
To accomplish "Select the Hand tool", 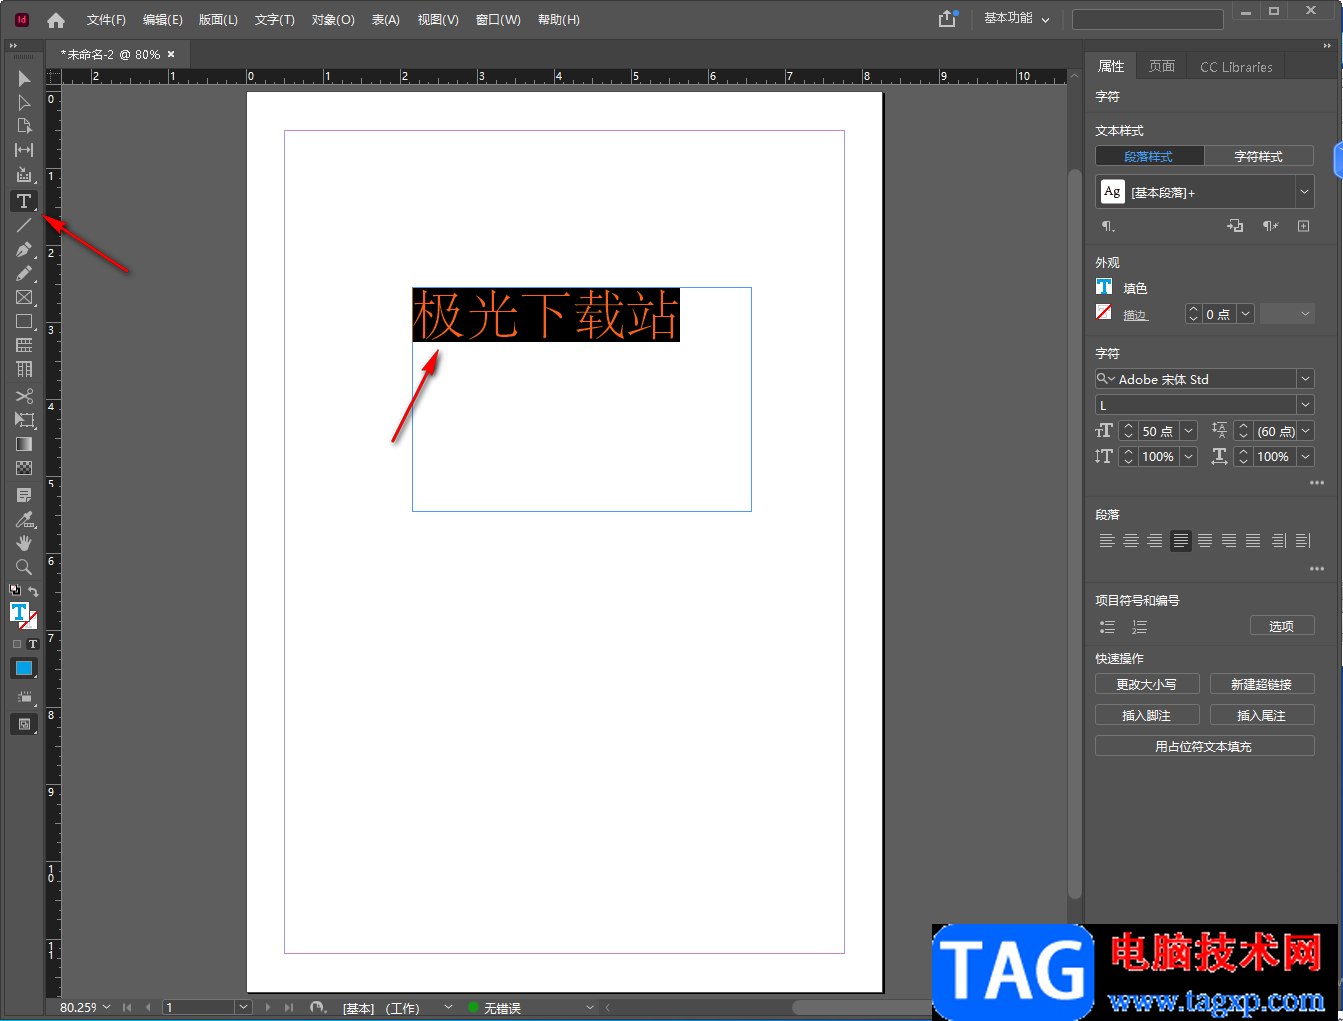I will (24, 543).
